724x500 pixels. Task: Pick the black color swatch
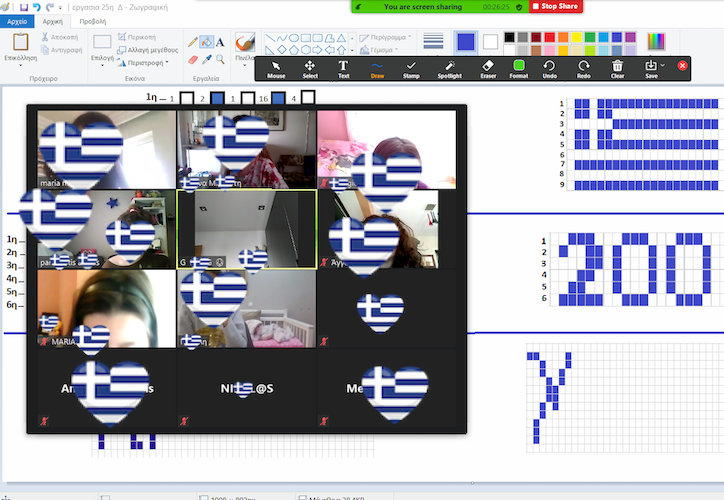tap(509, 37)
